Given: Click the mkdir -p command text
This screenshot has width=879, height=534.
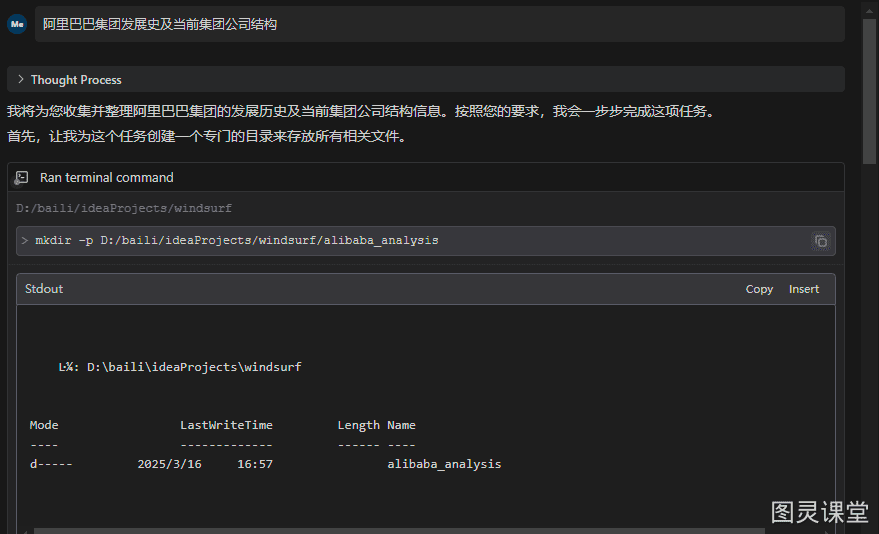Looking at the screenshot, I should tap(237, 240).
